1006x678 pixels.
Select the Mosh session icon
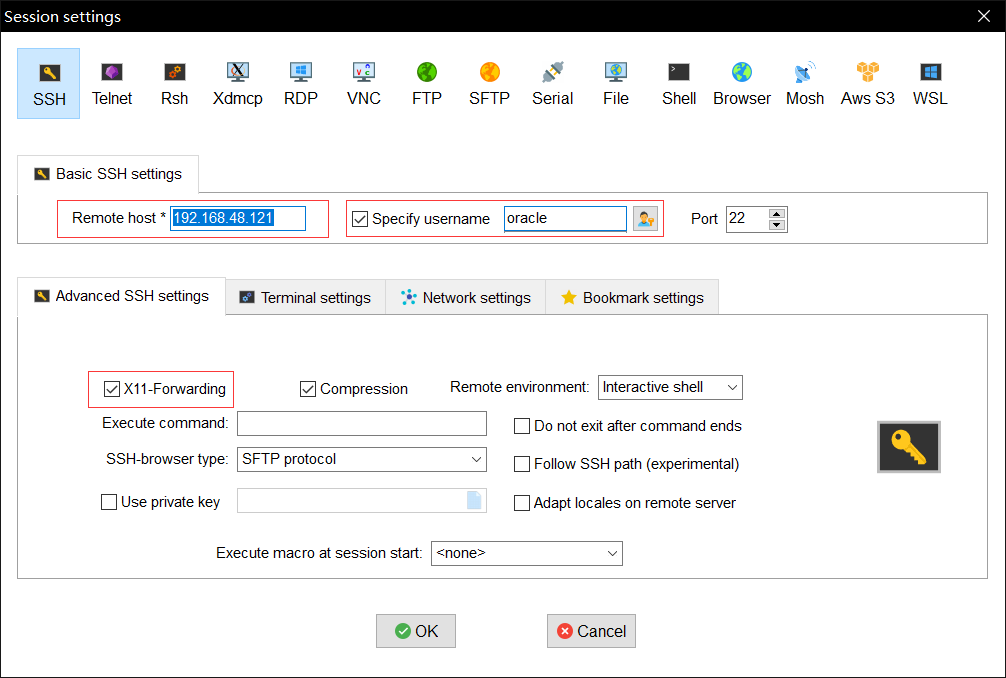[805, 83]
